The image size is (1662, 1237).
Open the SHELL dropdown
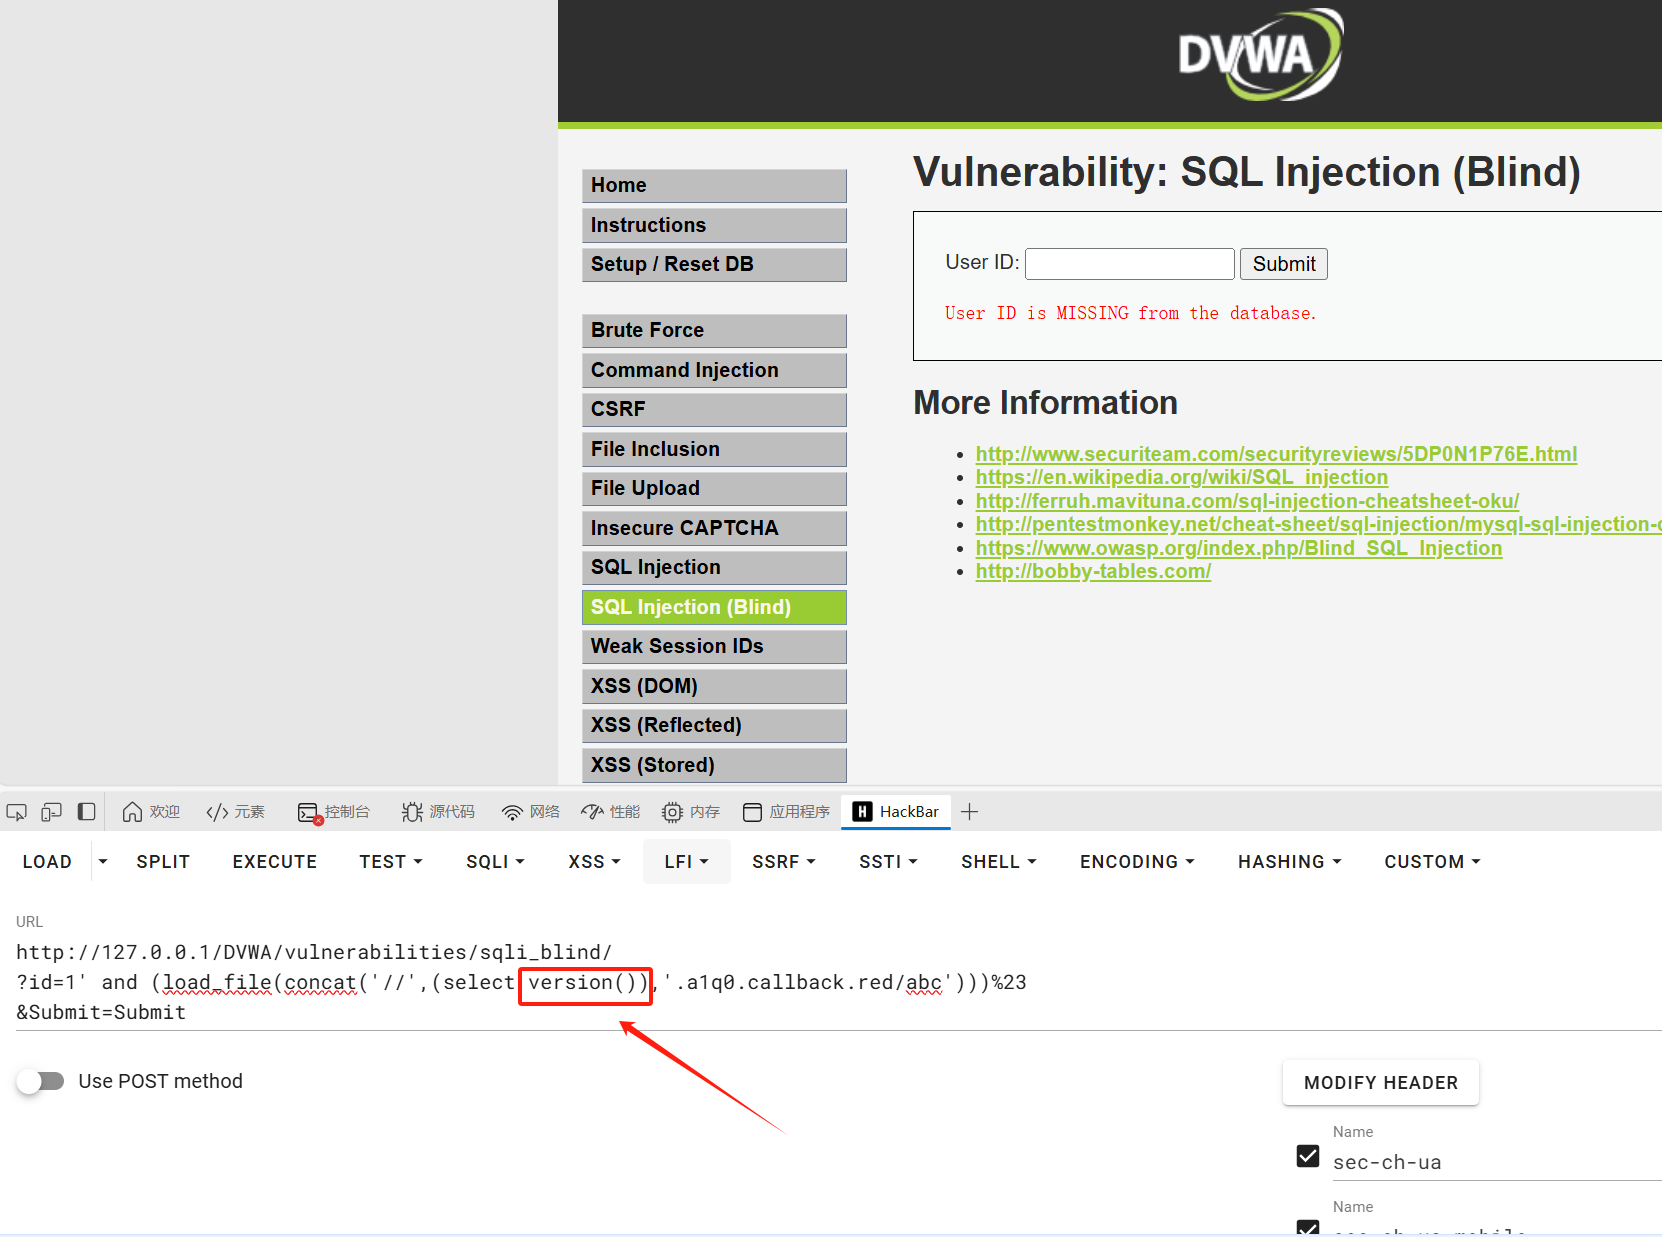tap(999, 862)
